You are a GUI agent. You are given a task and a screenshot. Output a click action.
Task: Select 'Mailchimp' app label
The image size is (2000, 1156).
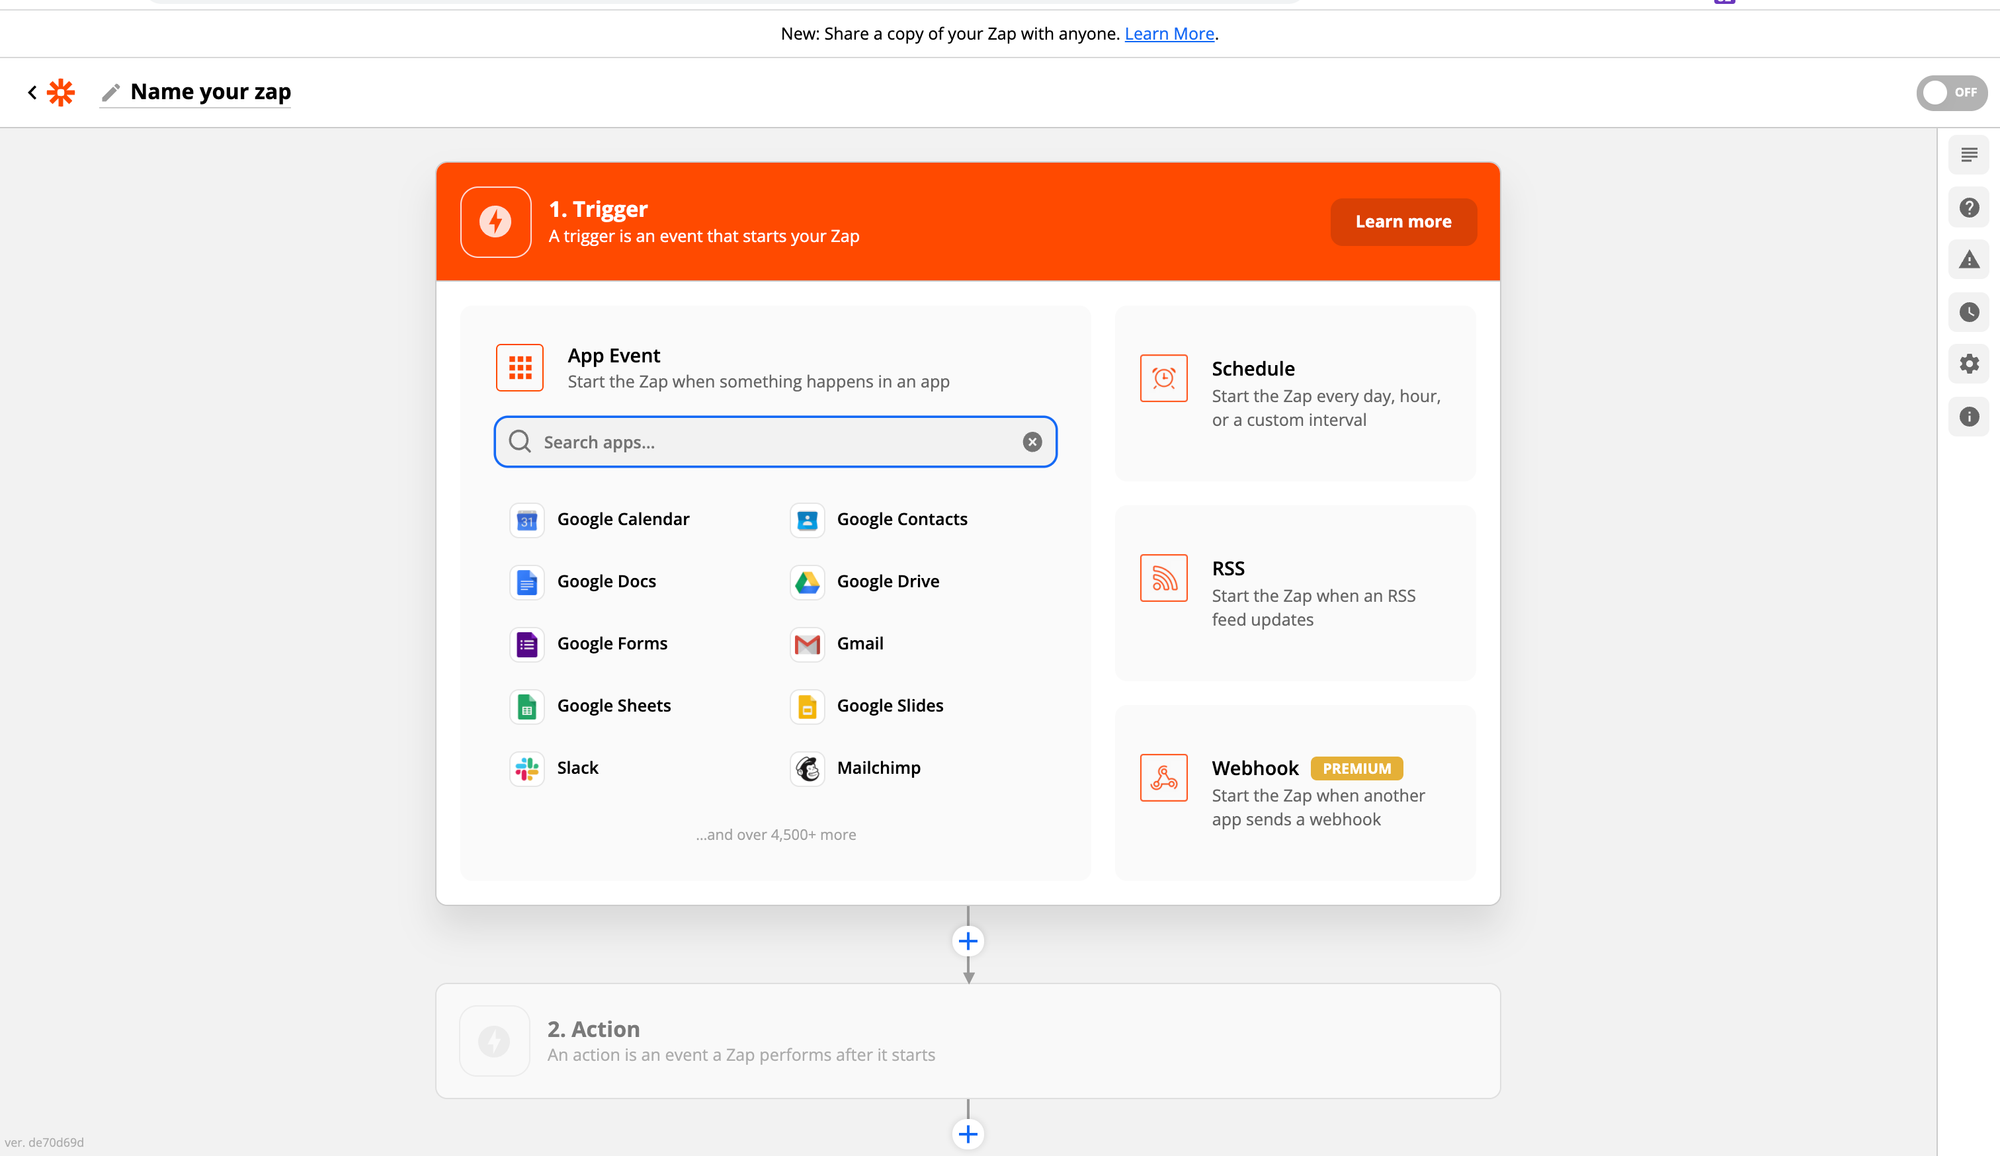pyautogui.click(x=879, y=768)
